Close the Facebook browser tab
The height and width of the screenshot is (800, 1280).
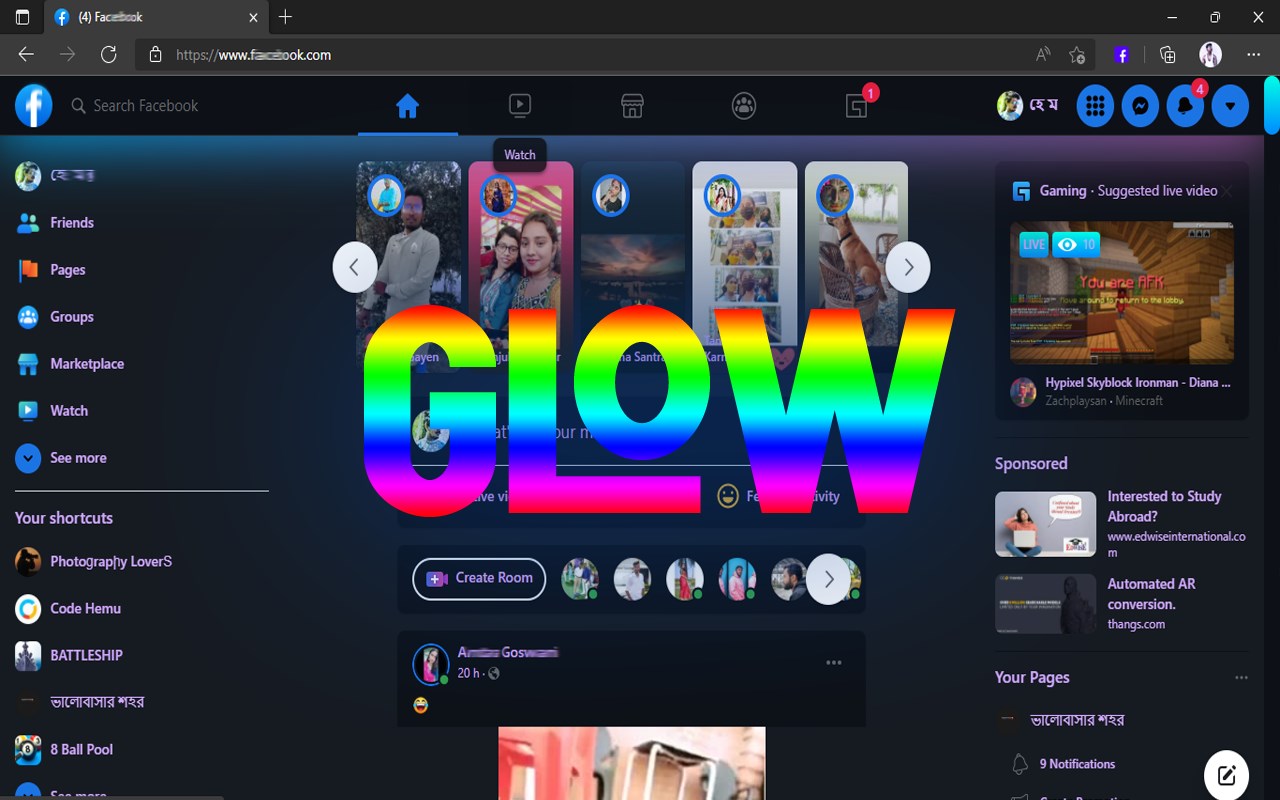click(x=253, y=17)
